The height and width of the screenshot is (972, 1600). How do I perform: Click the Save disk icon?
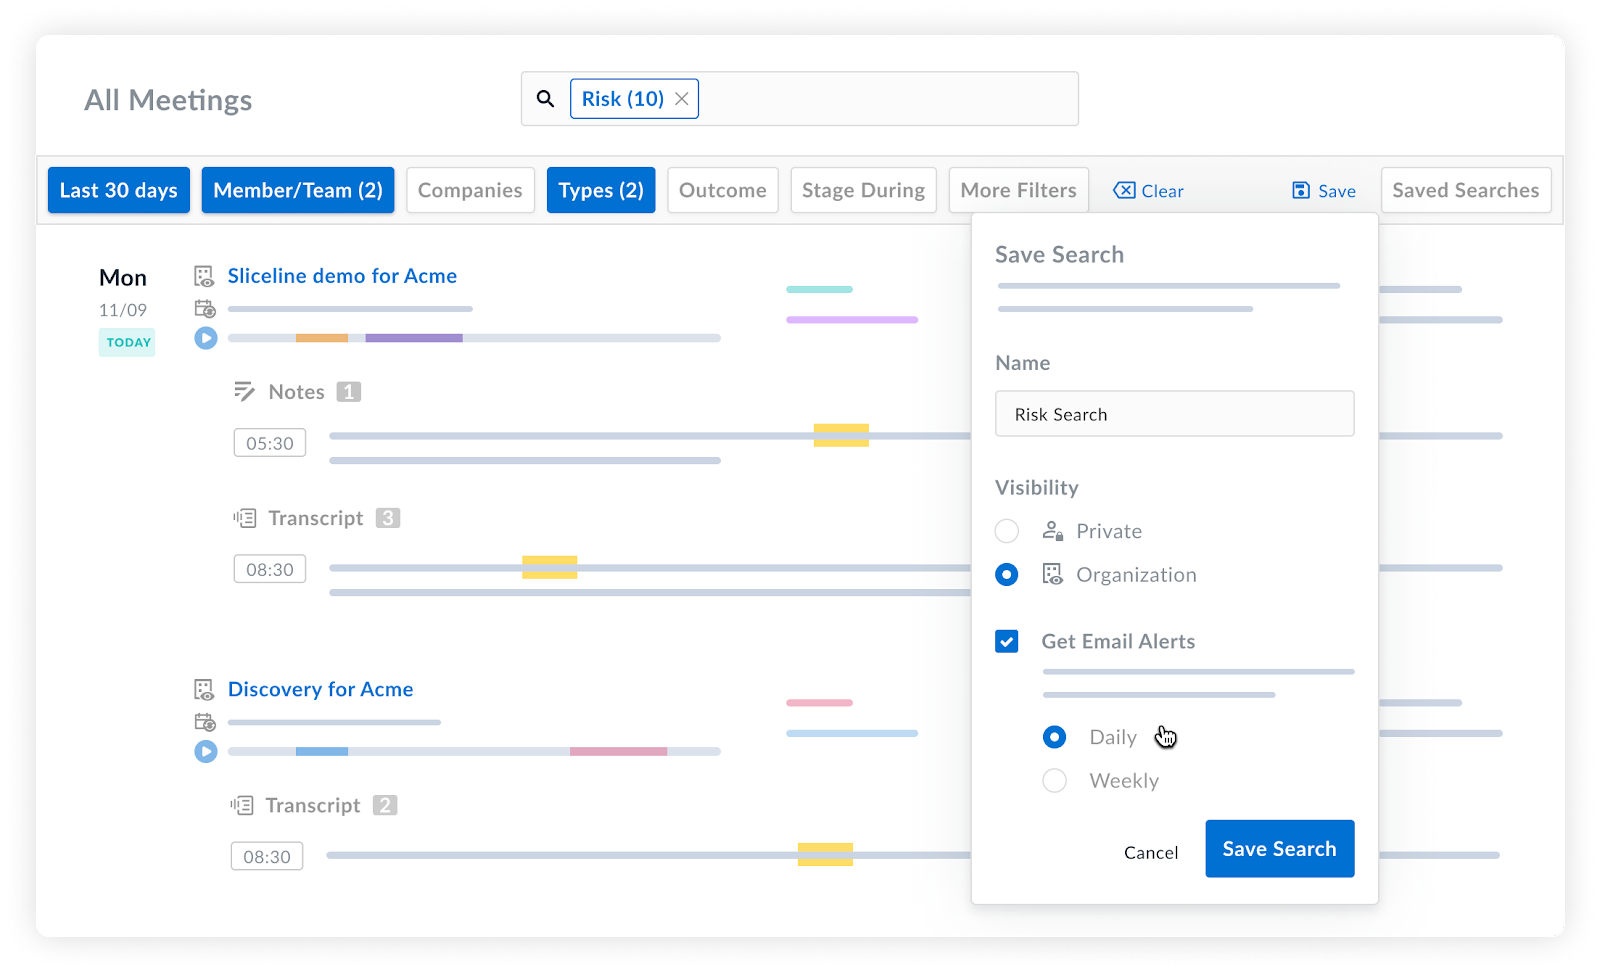1301,191
